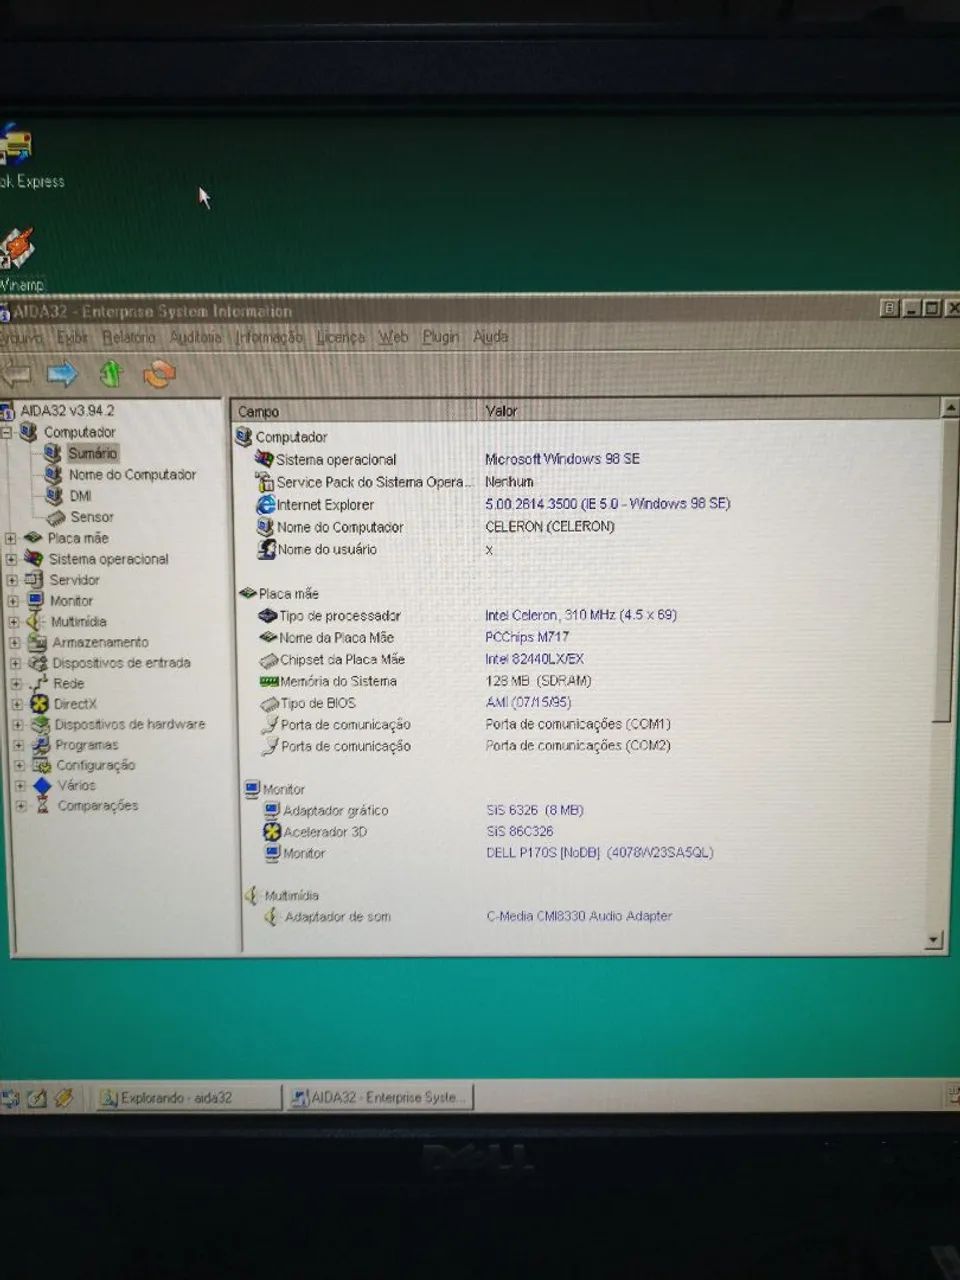960x1280 pixels.
Task: Click the Dispositivos de entrada tree icon
Action: [38, 663]
